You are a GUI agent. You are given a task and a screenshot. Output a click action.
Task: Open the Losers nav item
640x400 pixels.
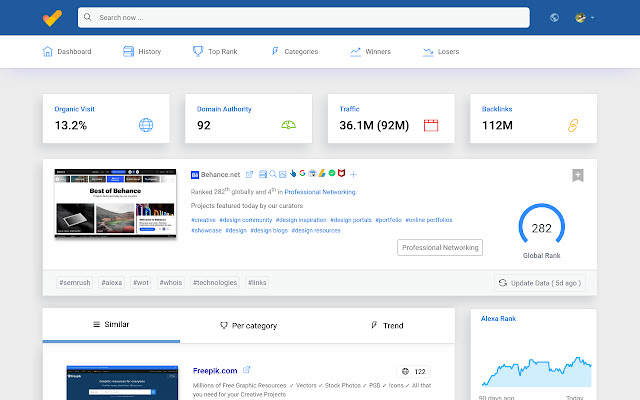click(x=441, y=51)
